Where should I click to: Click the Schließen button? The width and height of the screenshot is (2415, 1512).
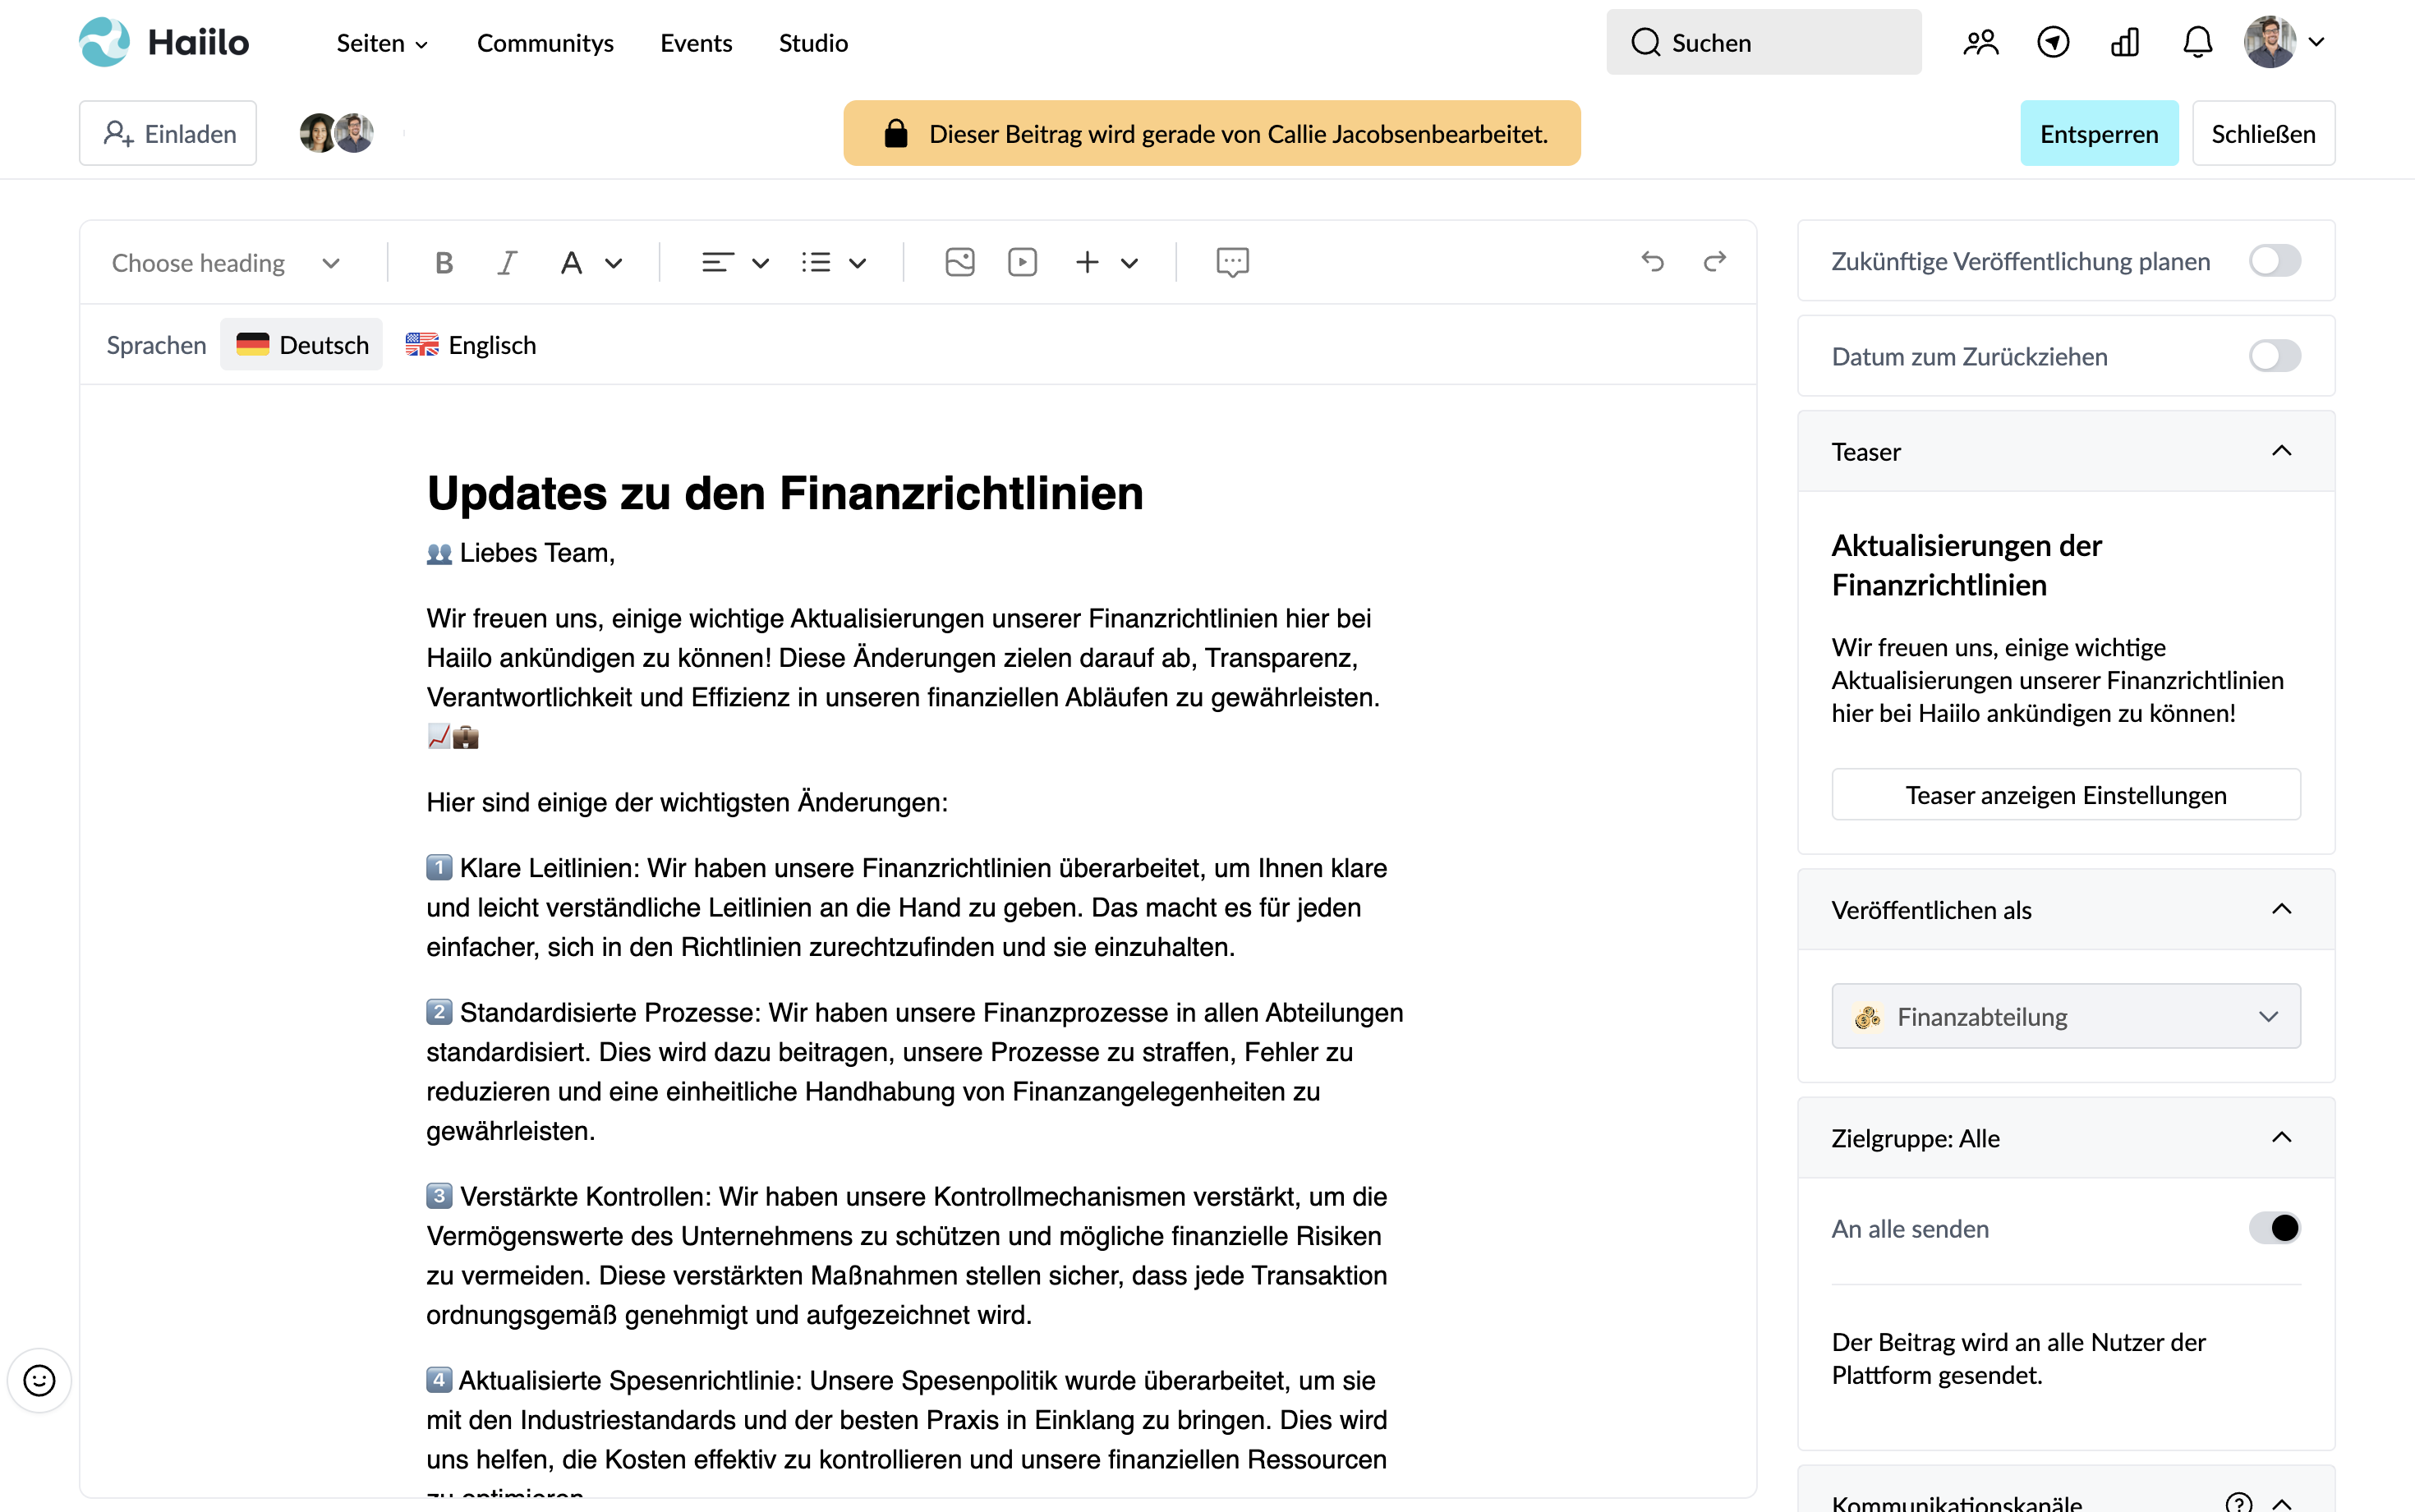click(x=2263, y=133)
